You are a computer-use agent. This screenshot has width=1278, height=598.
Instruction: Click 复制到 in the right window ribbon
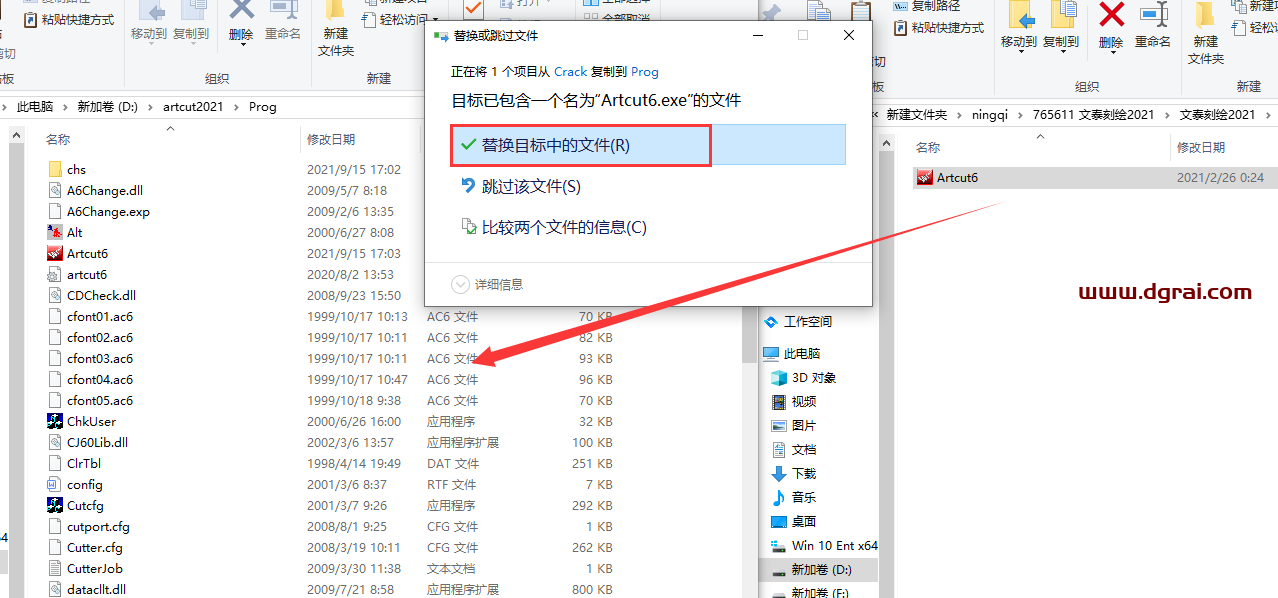click(x=1061, y=27)
